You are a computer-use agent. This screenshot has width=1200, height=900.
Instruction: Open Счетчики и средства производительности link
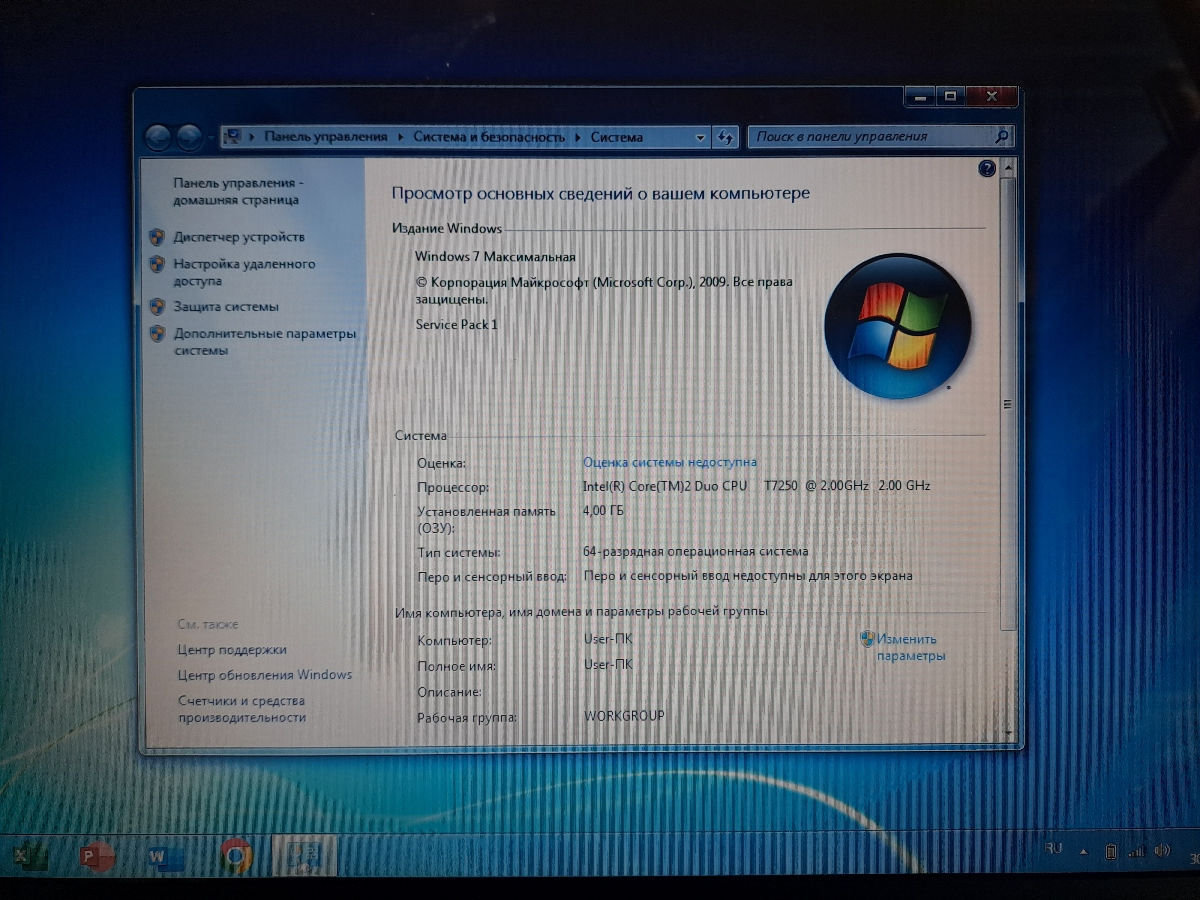242,709
